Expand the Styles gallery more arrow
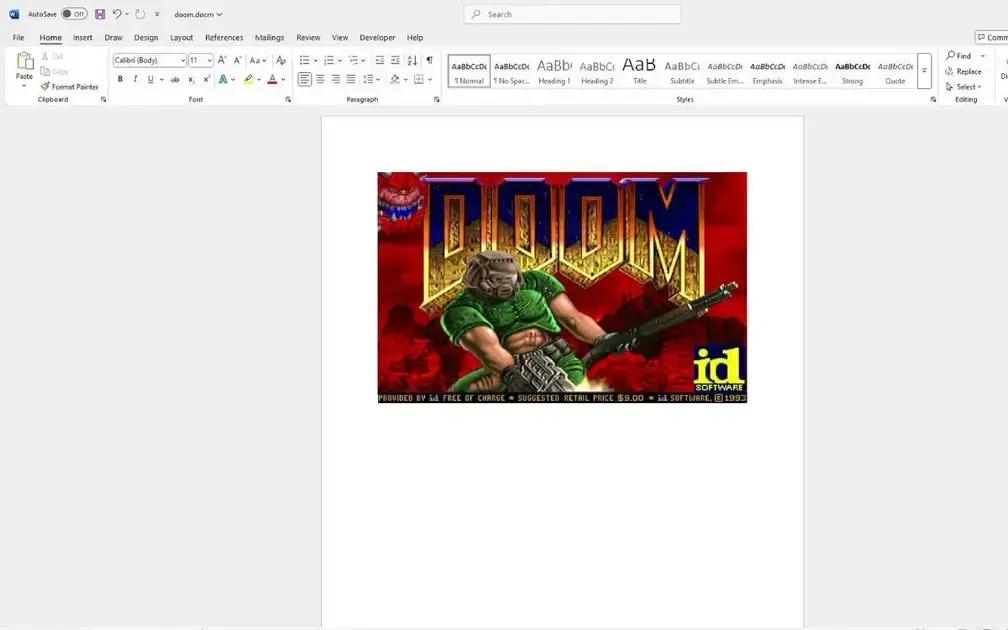The height and width of the screenshot is (630, 1008). pos(924,71)
